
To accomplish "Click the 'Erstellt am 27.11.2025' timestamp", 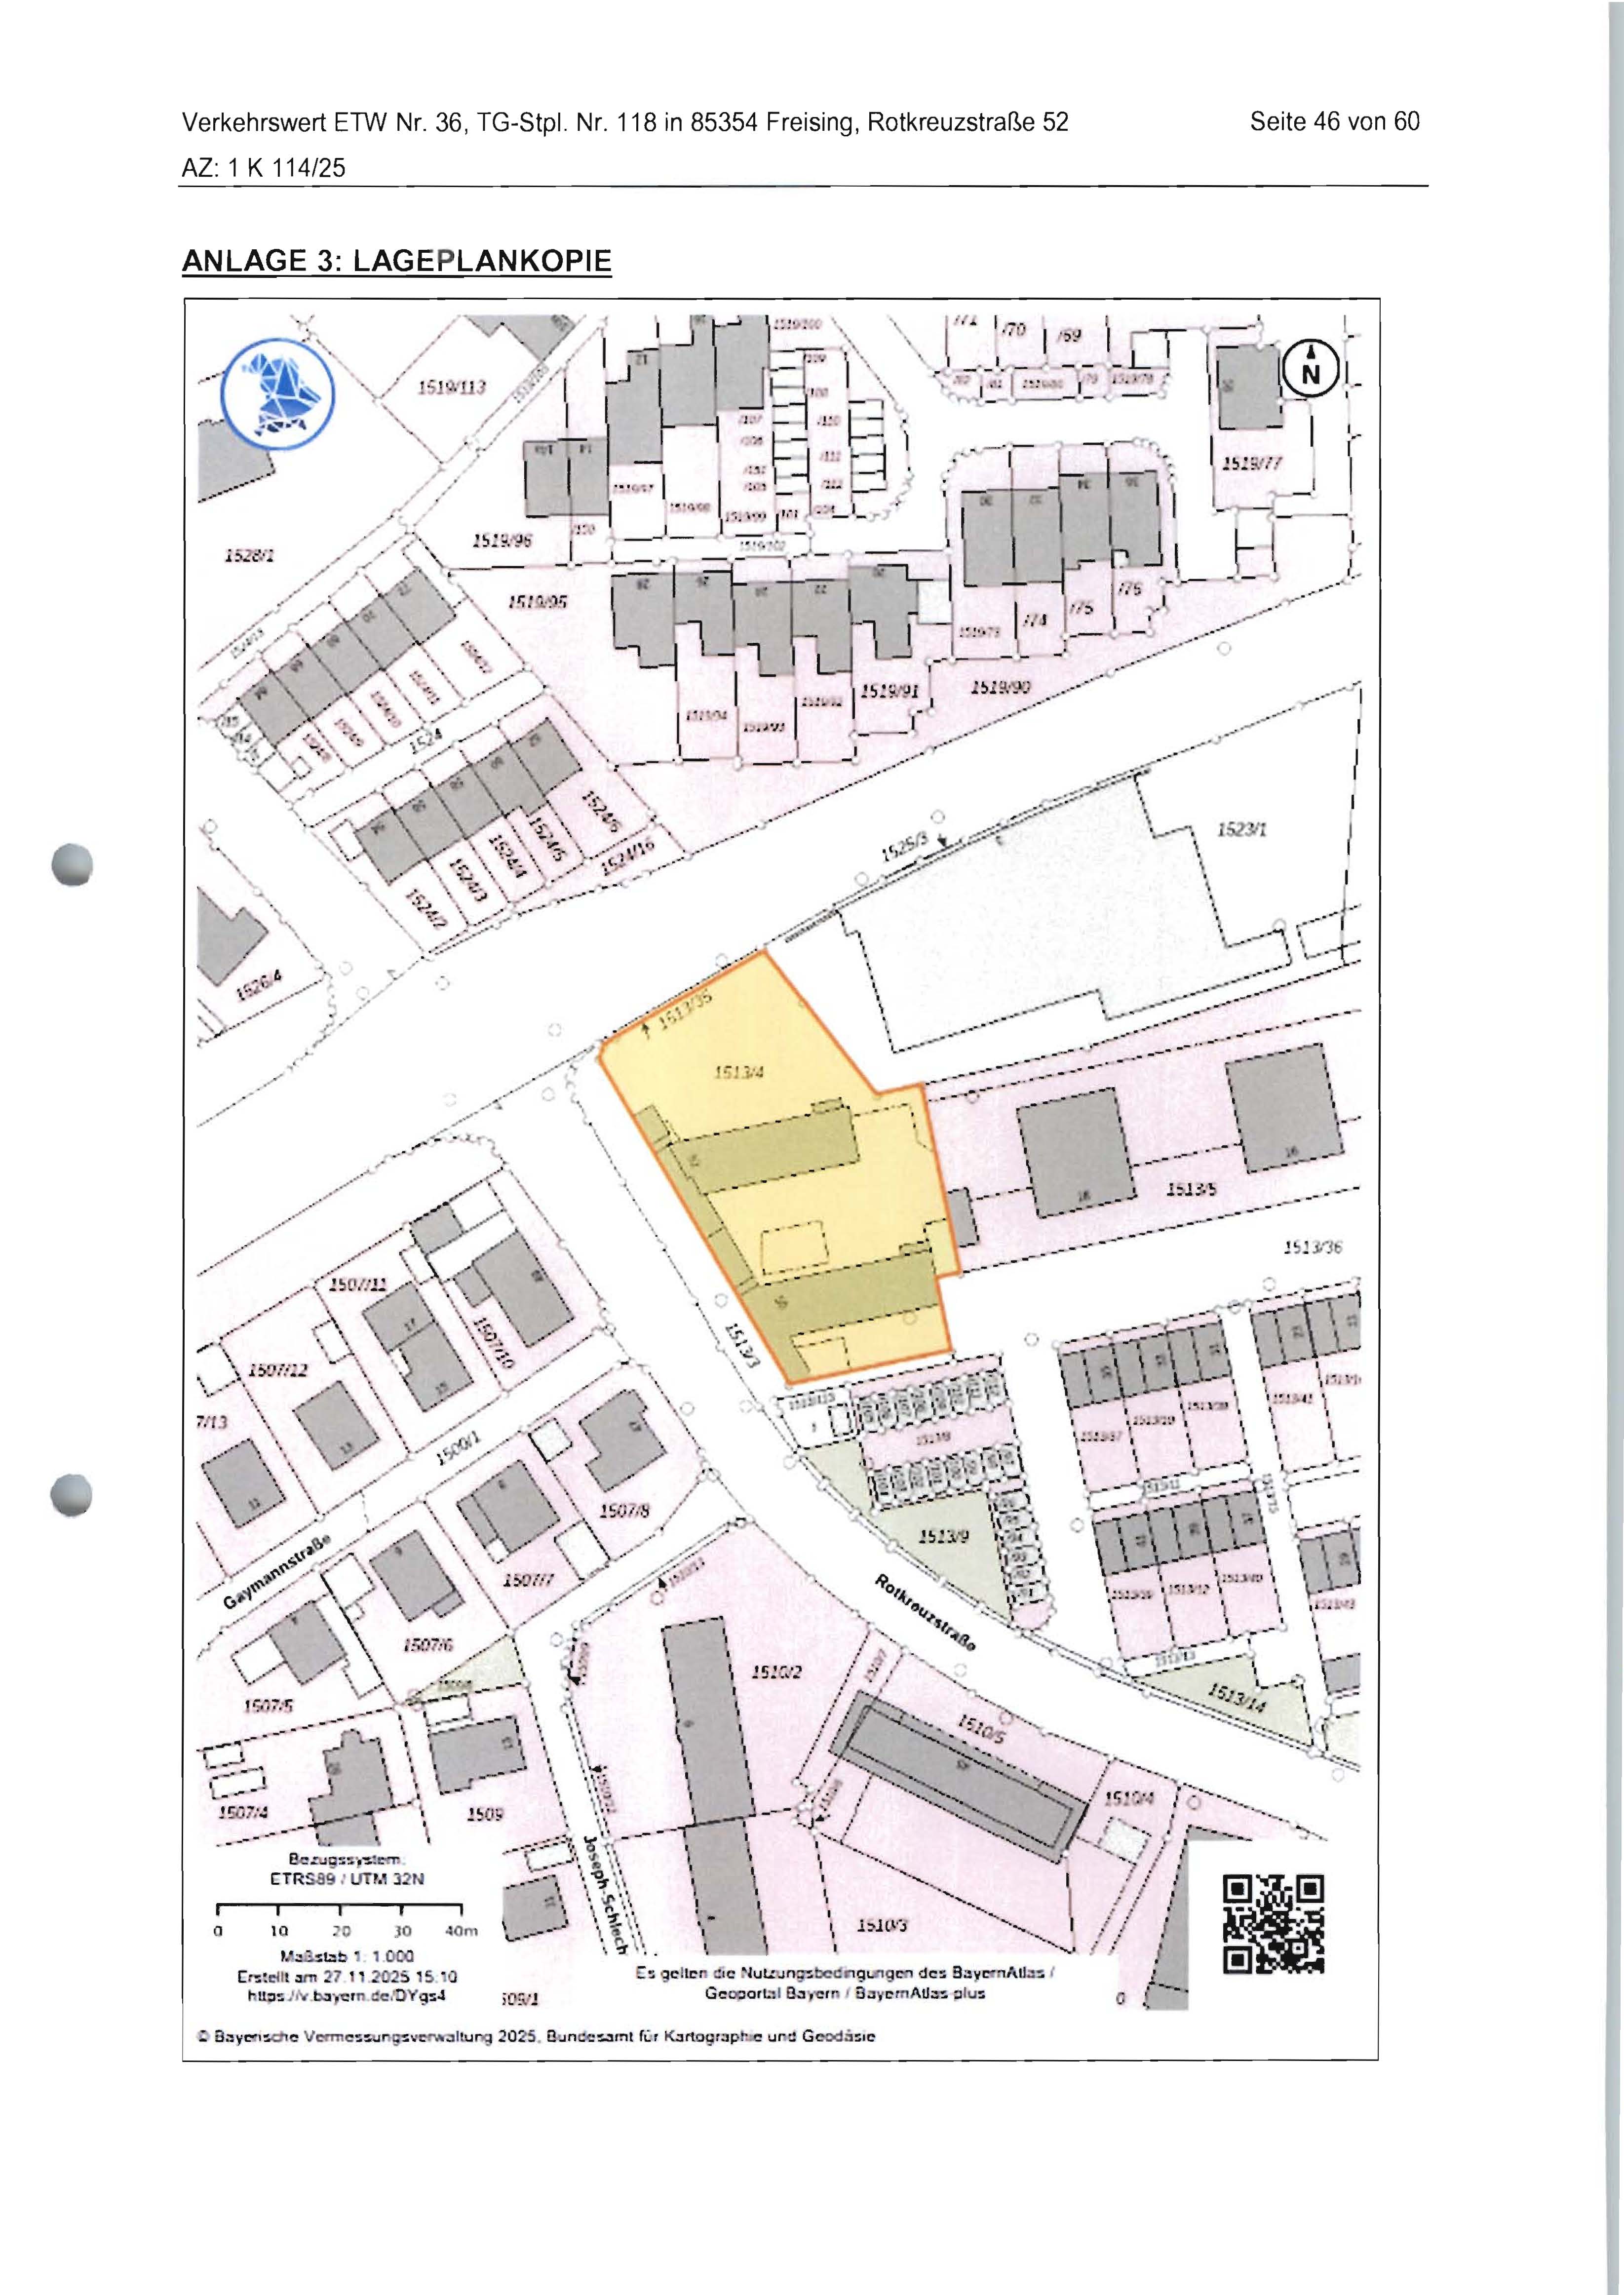I will (x=348, y=1976).
